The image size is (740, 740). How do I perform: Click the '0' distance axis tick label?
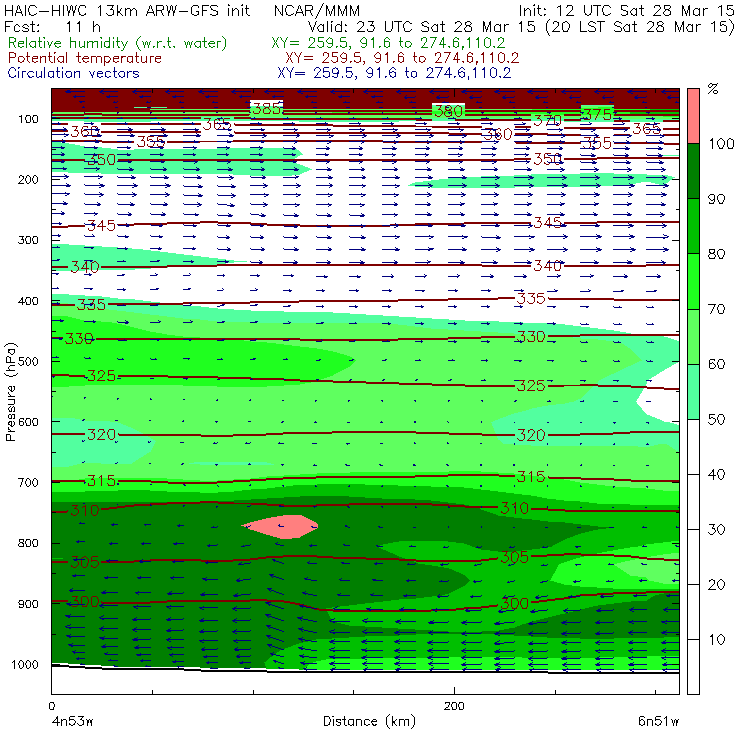pos(51,706)
